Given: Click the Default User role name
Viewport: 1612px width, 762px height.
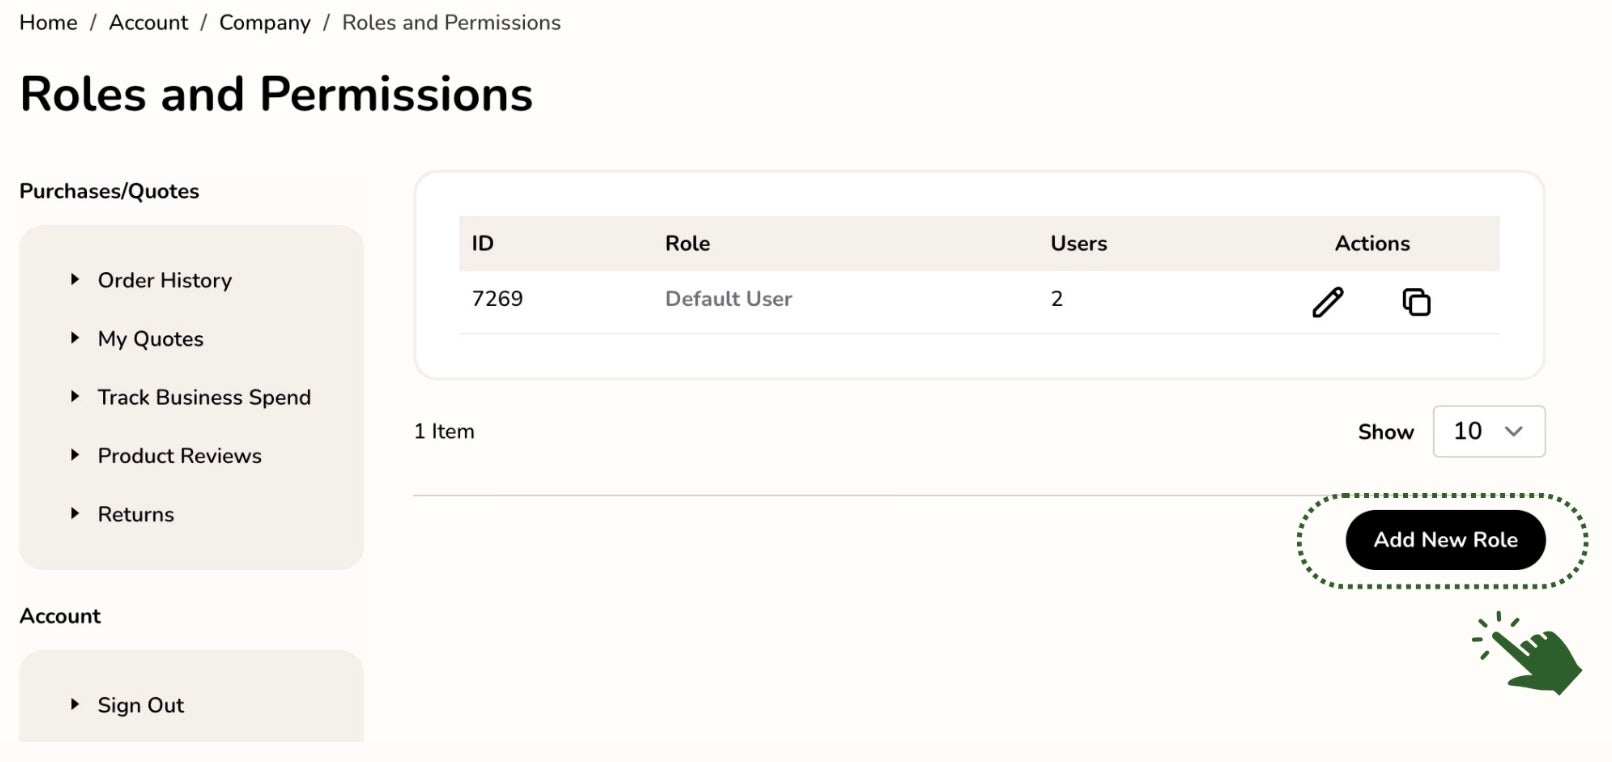Looking at the screenshot, I should [728, 298].
